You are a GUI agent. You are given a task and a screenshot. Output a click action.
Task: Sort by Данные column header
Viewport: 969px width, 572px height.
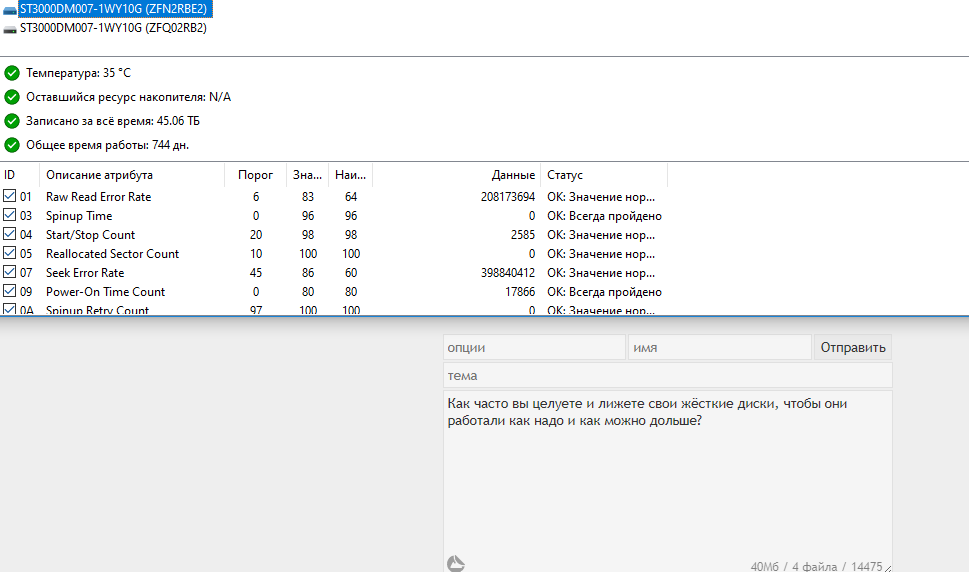click(457, 175)
